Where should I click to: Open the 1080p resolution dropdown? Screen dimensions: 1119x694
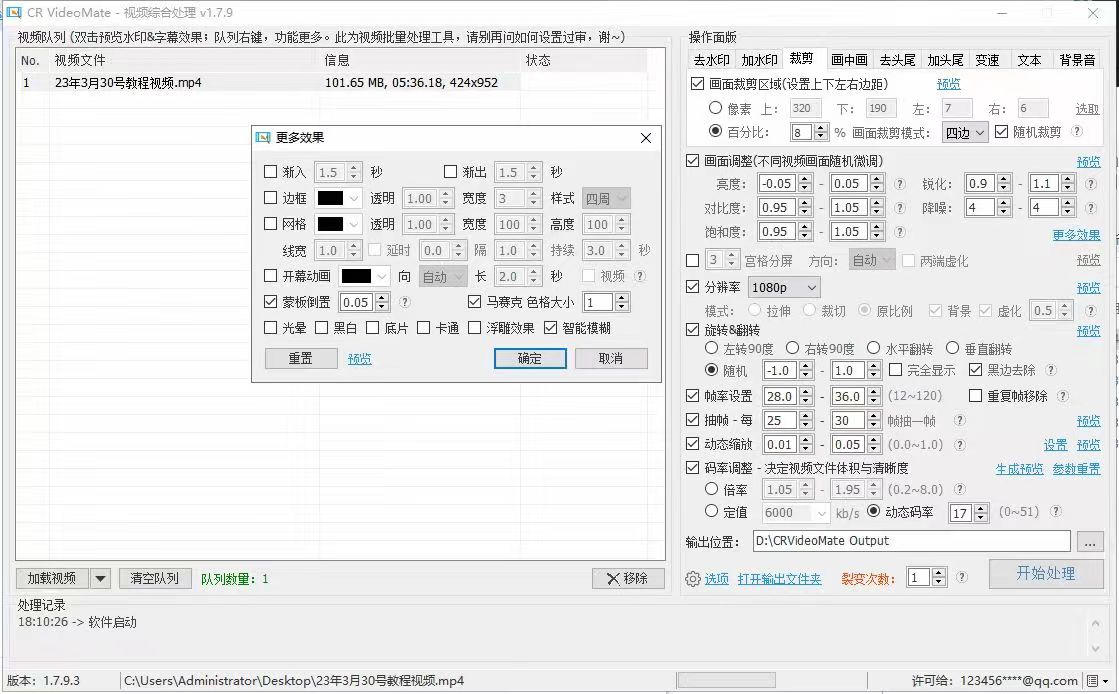click(783, 288)
